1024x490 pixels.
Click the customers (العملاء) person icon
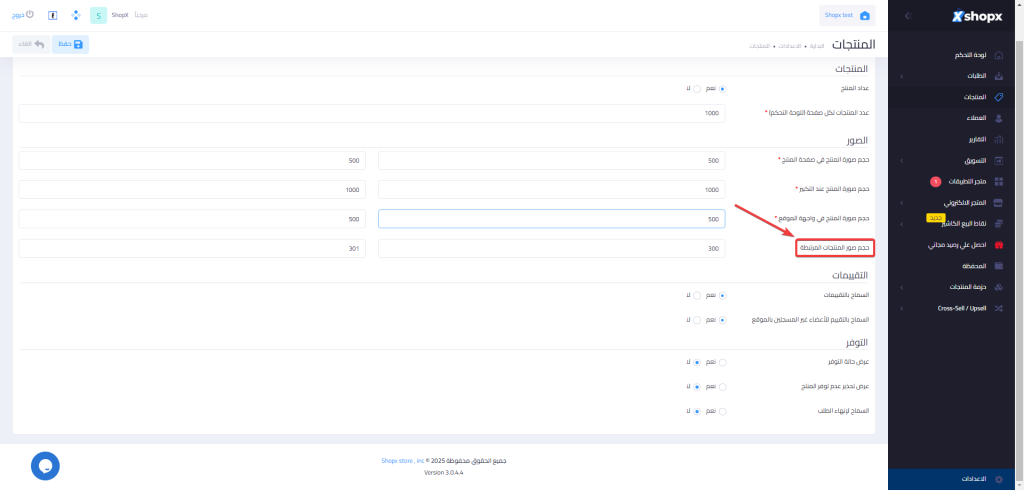(998, 118)
